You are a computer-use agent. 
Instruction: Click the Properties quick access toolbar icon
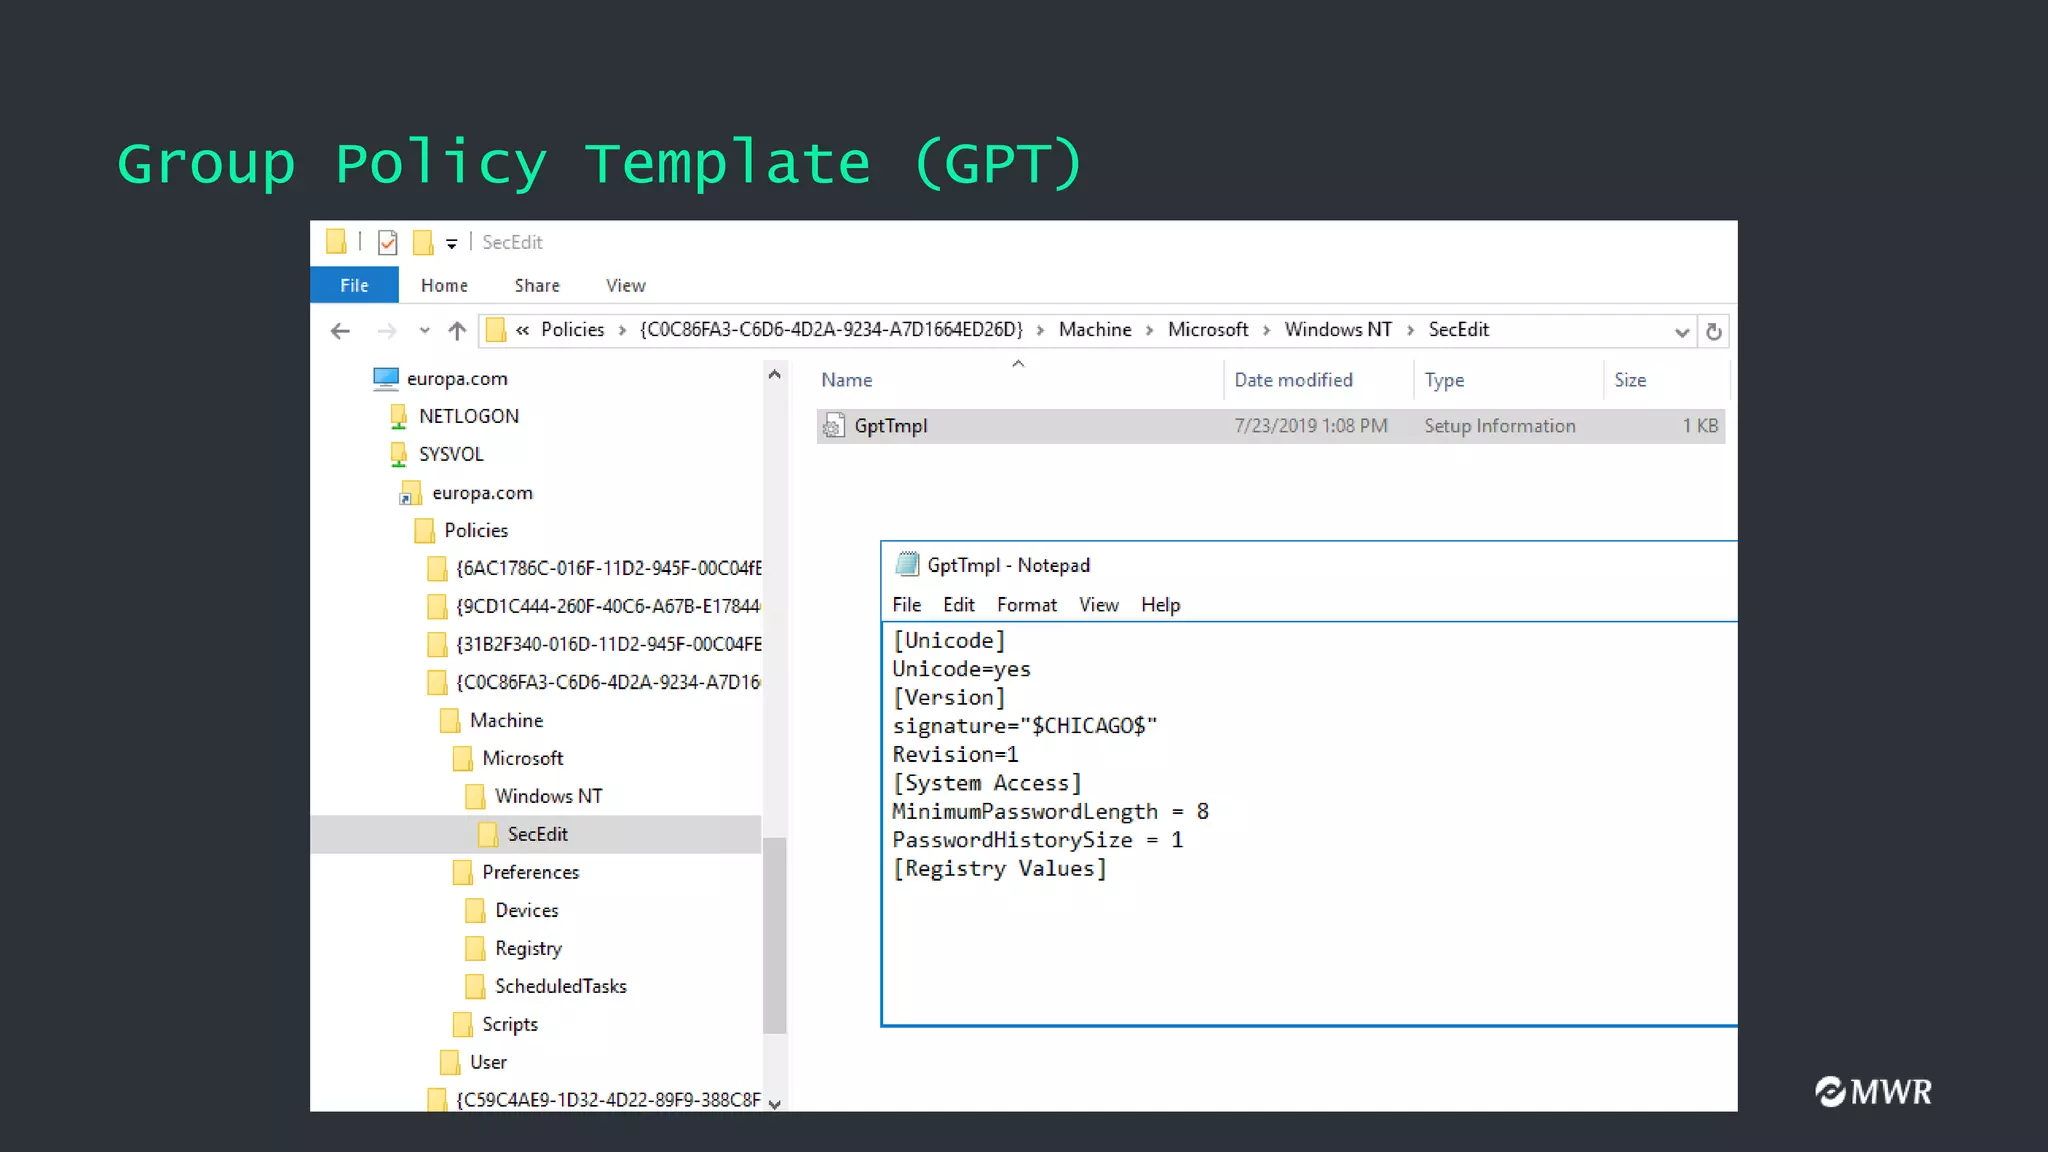coord(388,242)
